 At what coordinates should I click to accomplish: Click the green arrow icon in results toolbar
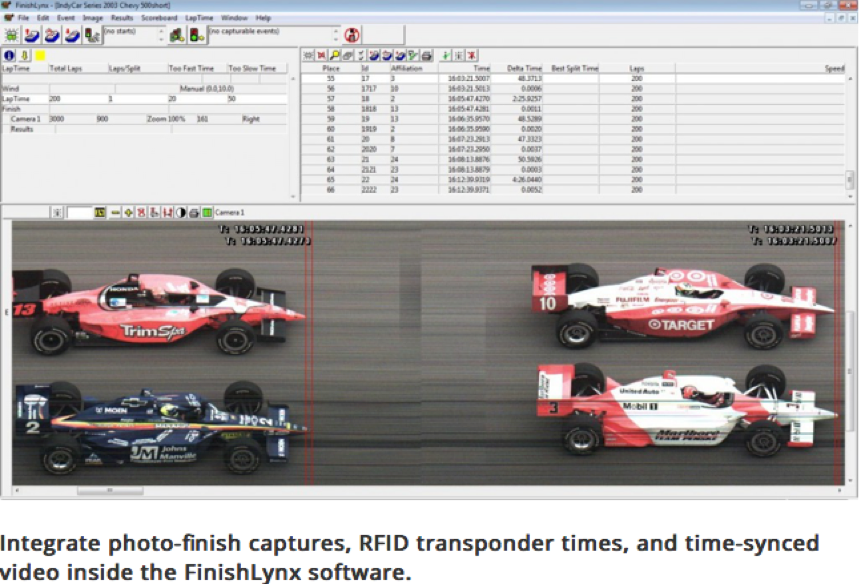tap(445, 55)
